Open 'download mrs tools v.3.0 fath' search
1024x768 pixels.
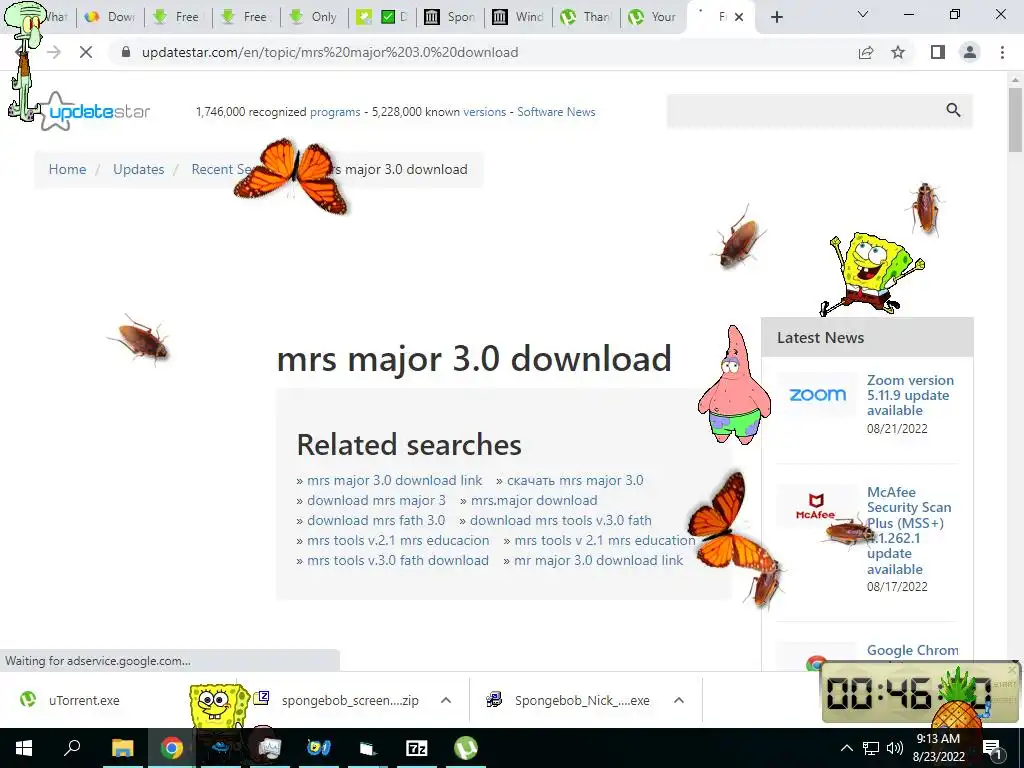(x=561, y=520)
